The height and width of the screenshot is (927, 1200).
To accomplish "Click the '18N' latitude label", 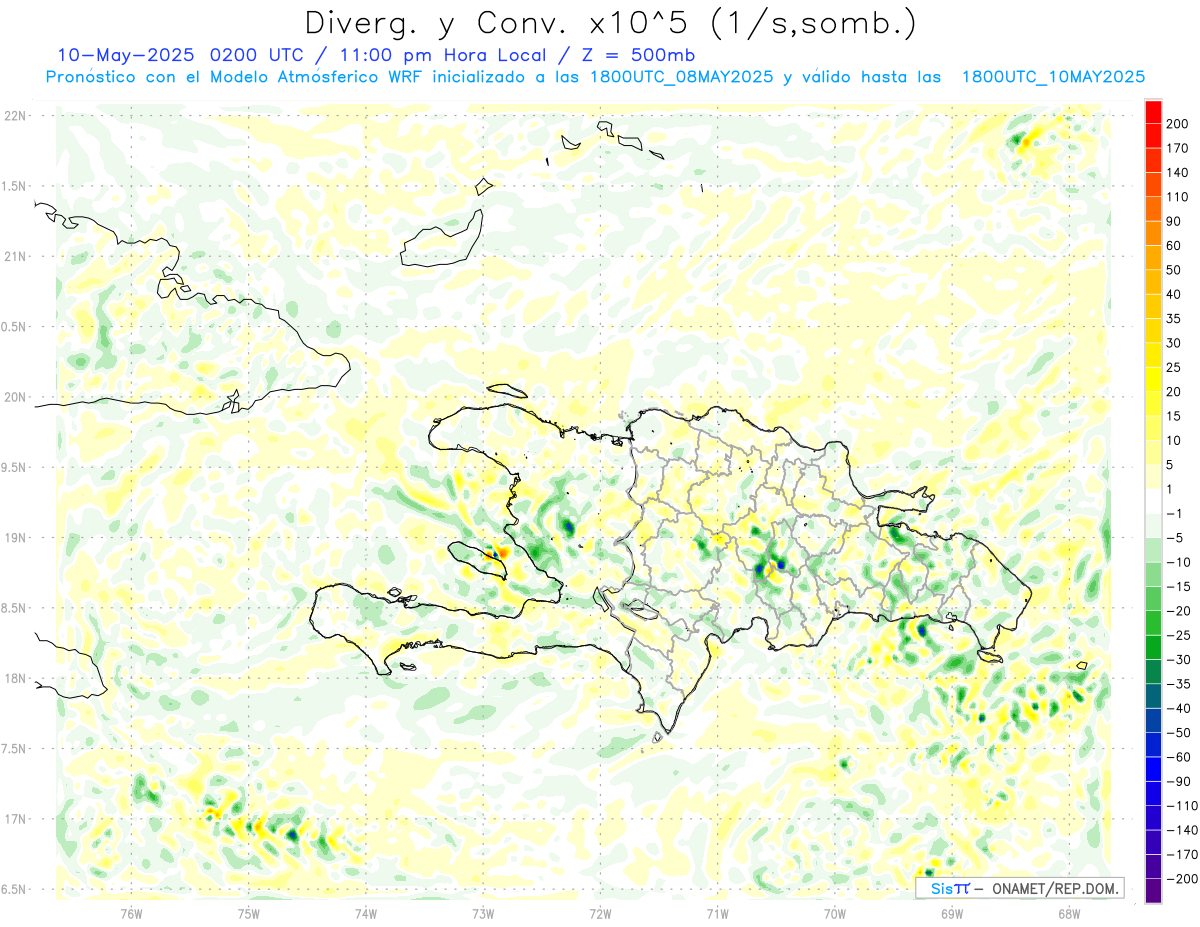I will point(16,679).
